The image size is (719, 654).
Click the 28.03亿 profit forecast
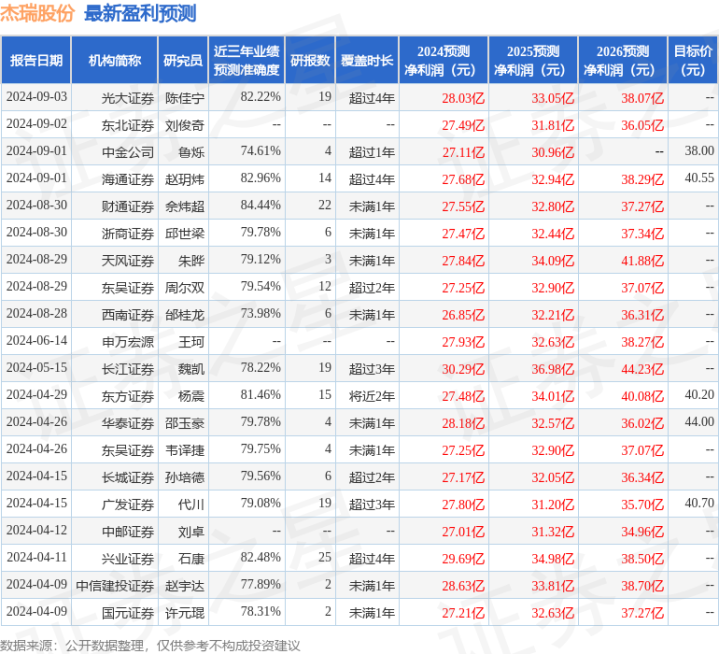(x=463, y=98)
